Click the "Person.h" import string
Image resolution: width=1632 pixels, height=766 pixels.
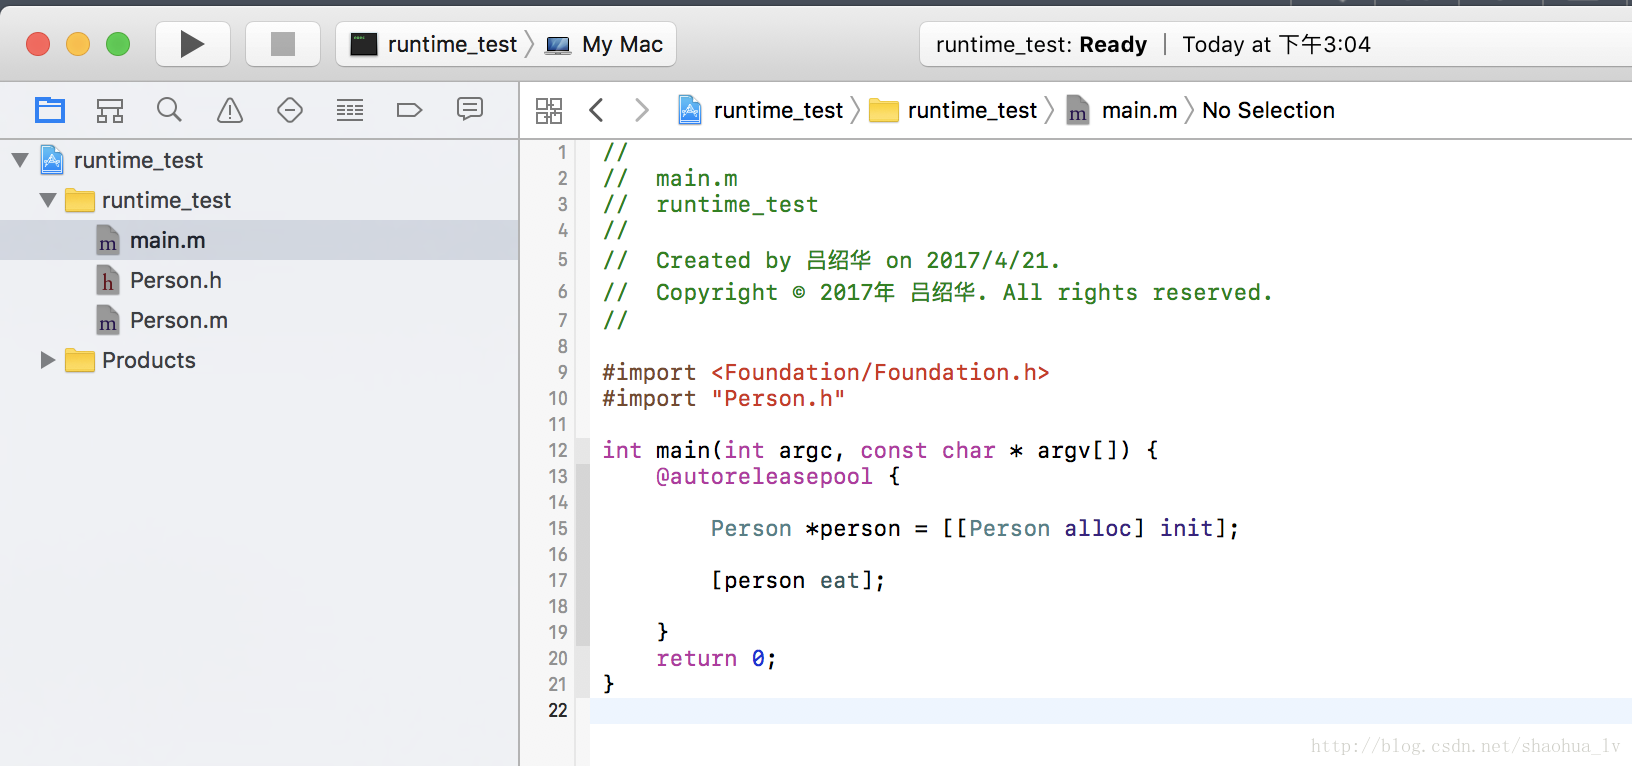(x=778, y=398)
